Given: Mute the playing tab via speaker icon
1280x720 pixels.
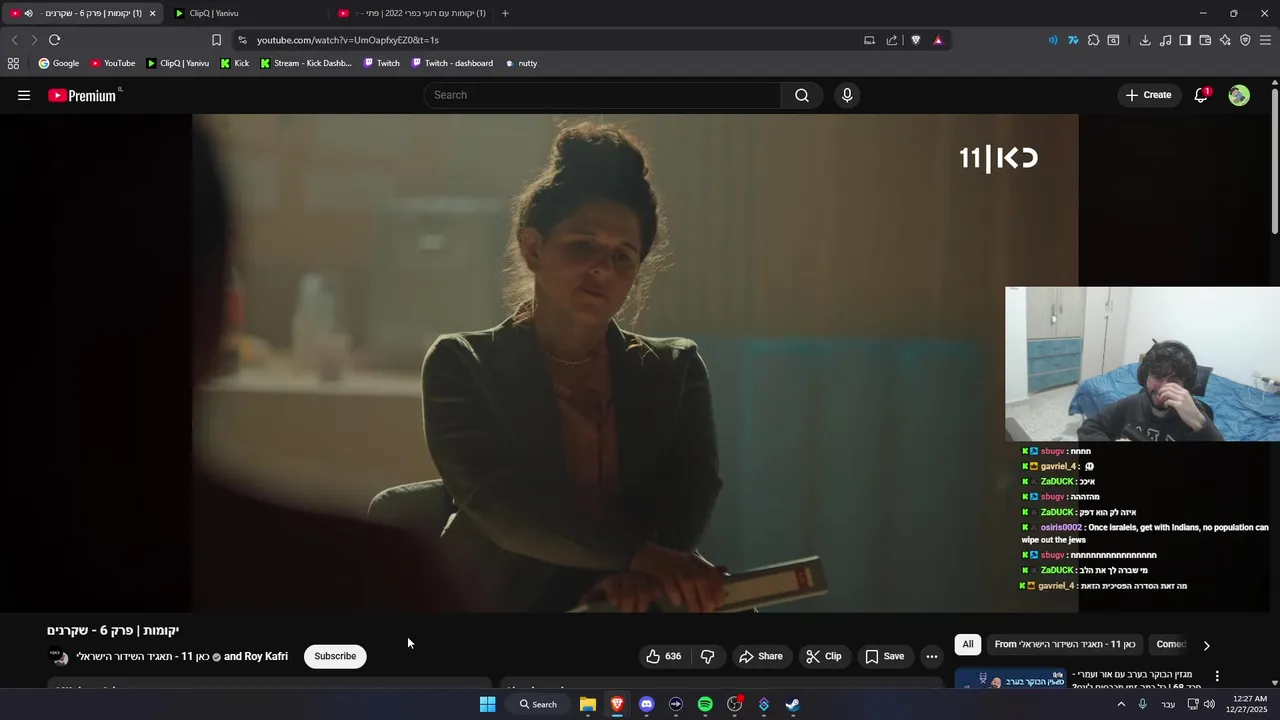Looking at the screenshot, I should click(28, 13).
